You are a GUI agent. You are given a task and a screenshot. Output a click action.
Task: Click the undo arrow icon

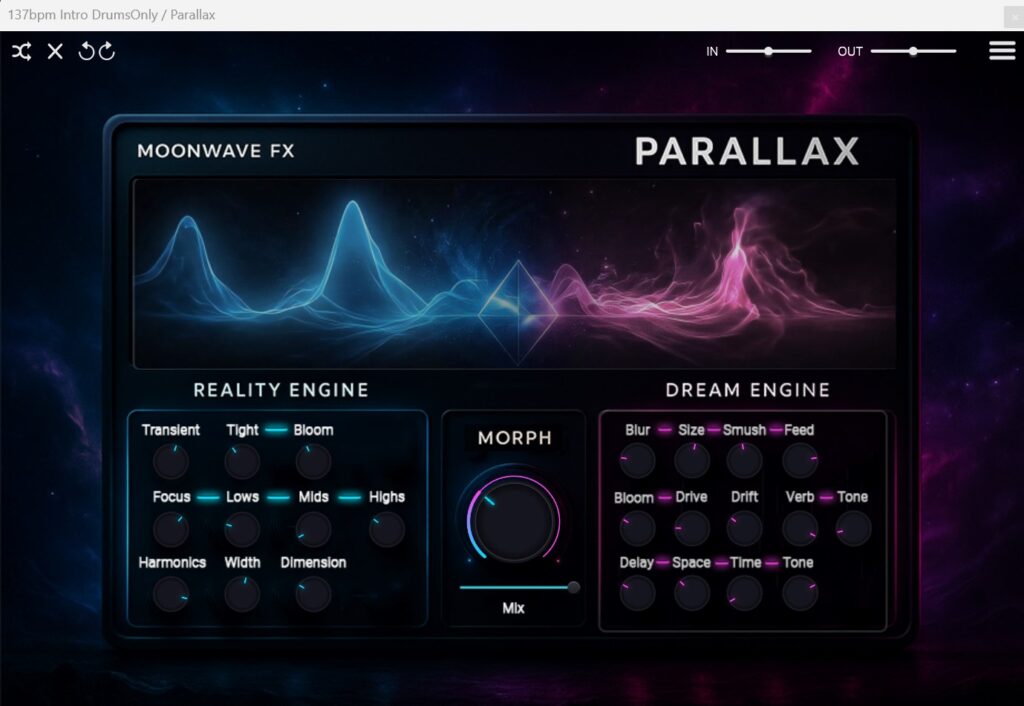[86, 52]
